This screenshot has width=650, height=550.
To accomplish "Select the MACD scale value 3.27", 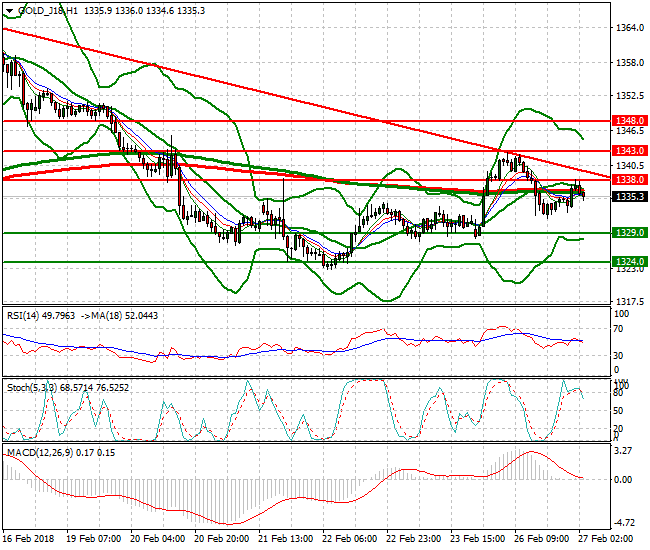I will pyautogui.click(x=624, y=451).
